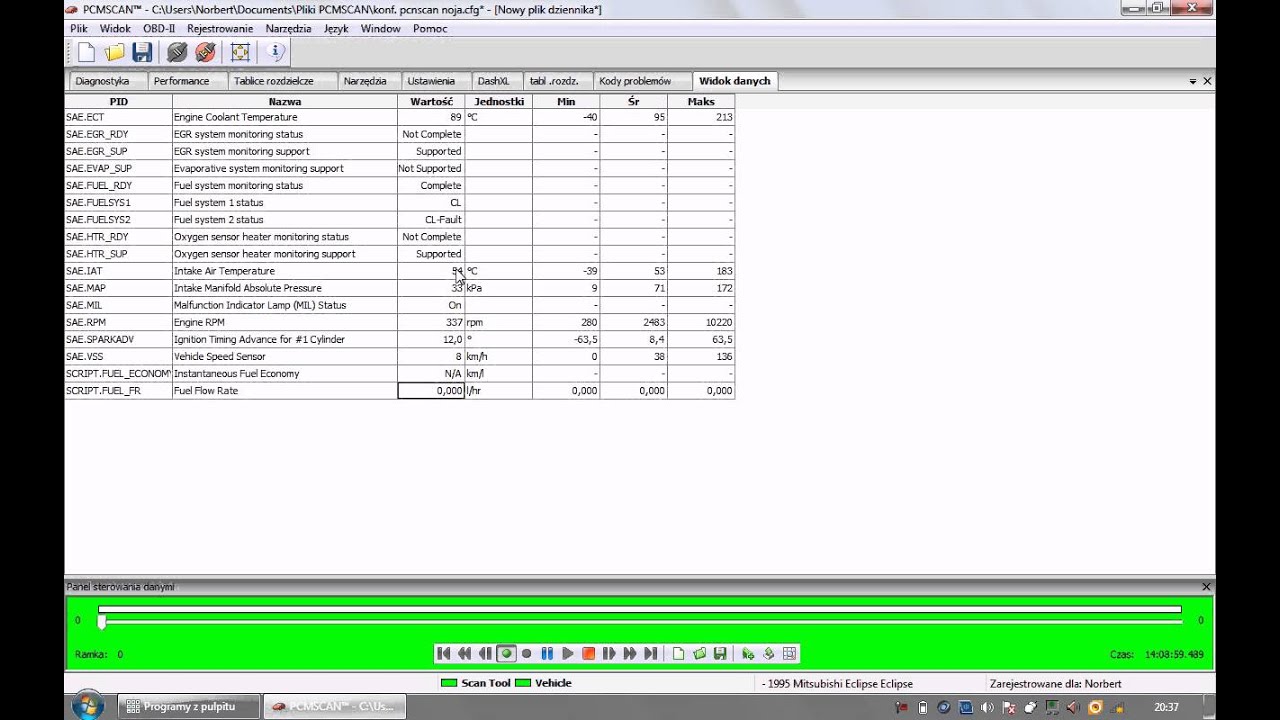
Task: Open the Window menu
Action: (x=381, y=28)
